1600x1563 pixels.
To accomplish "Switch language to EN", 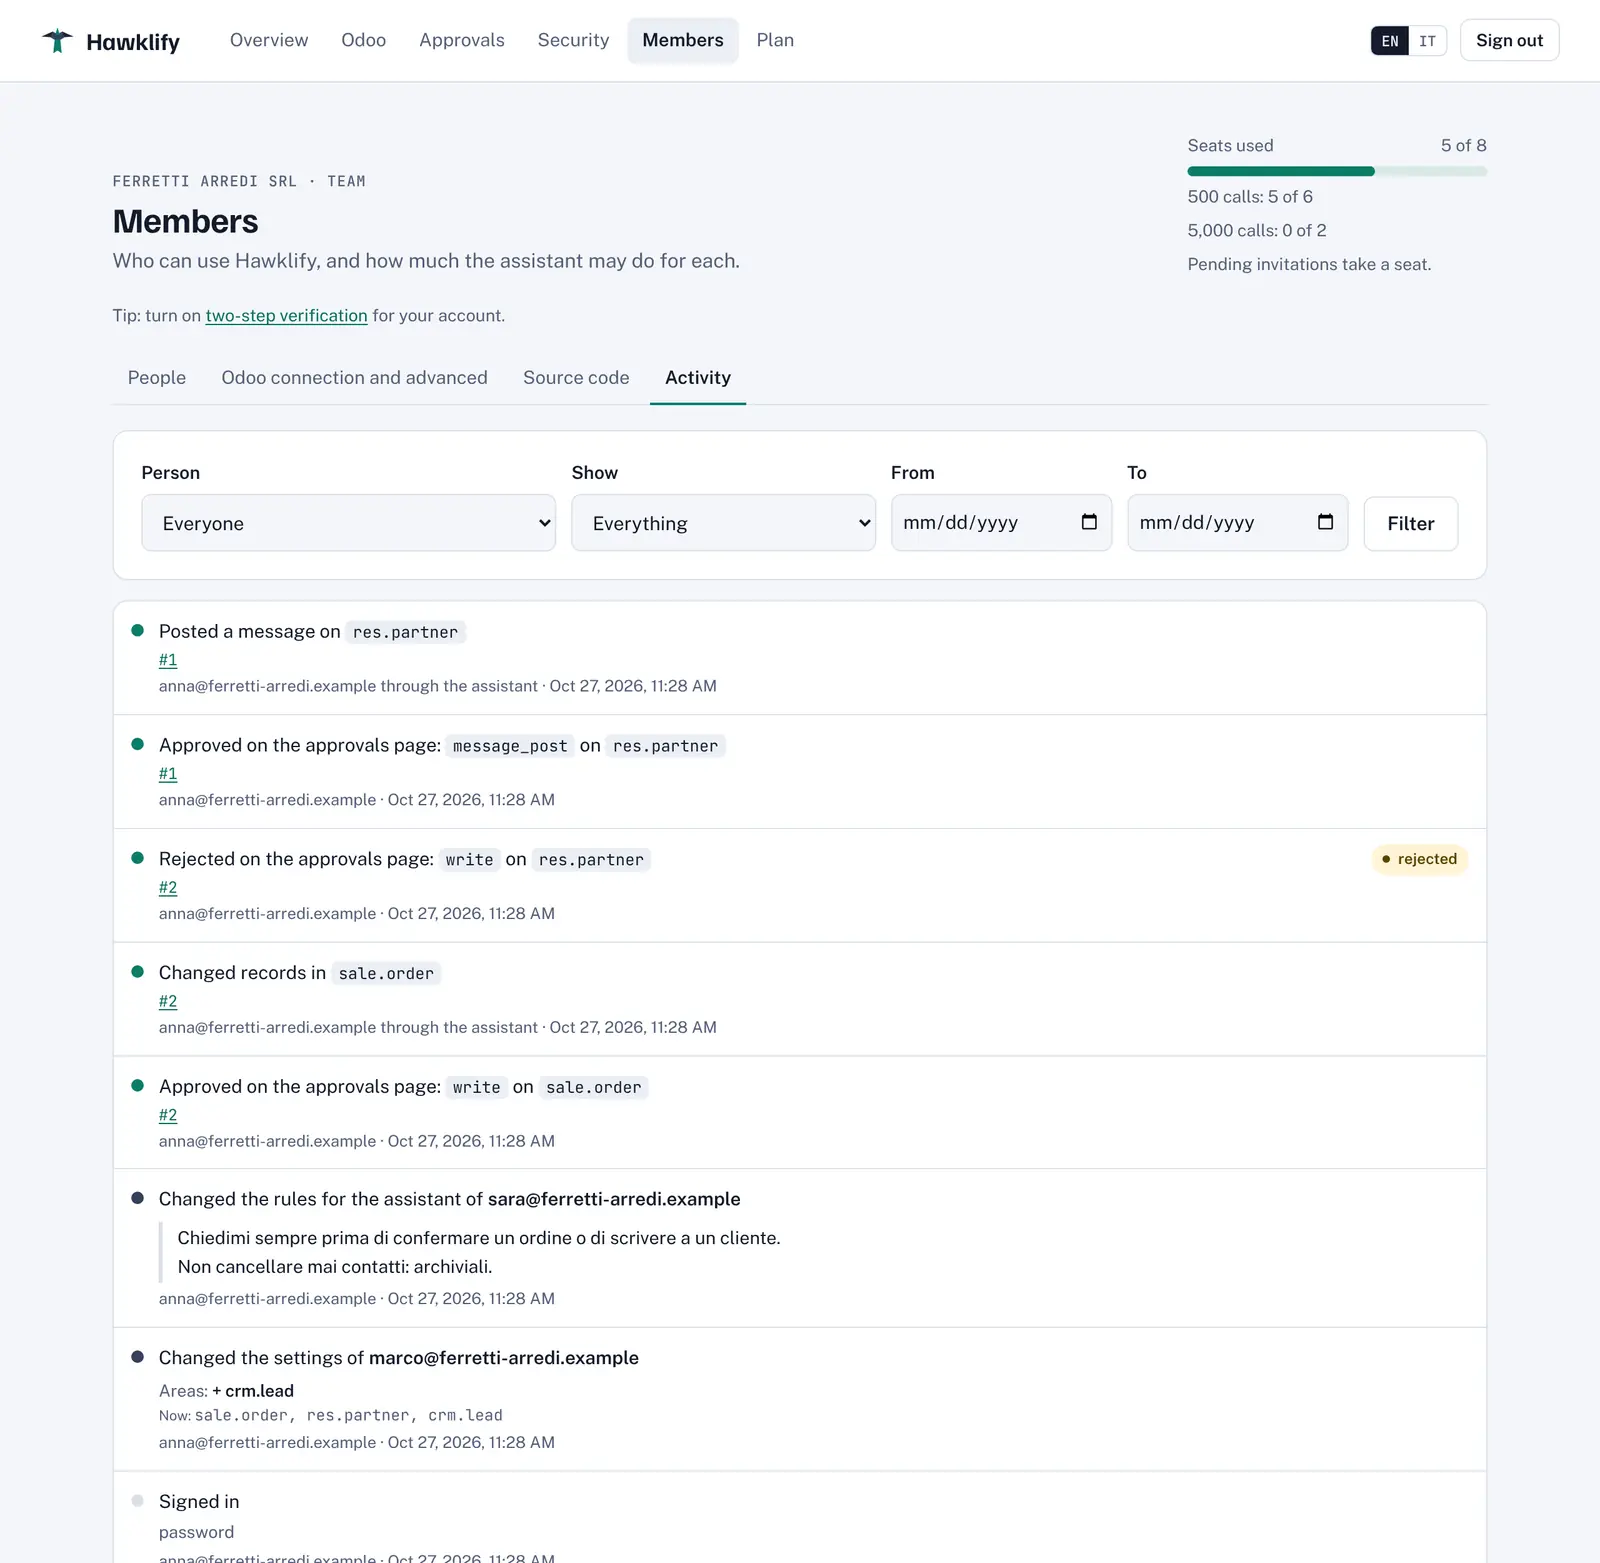I will point(1390,41).
